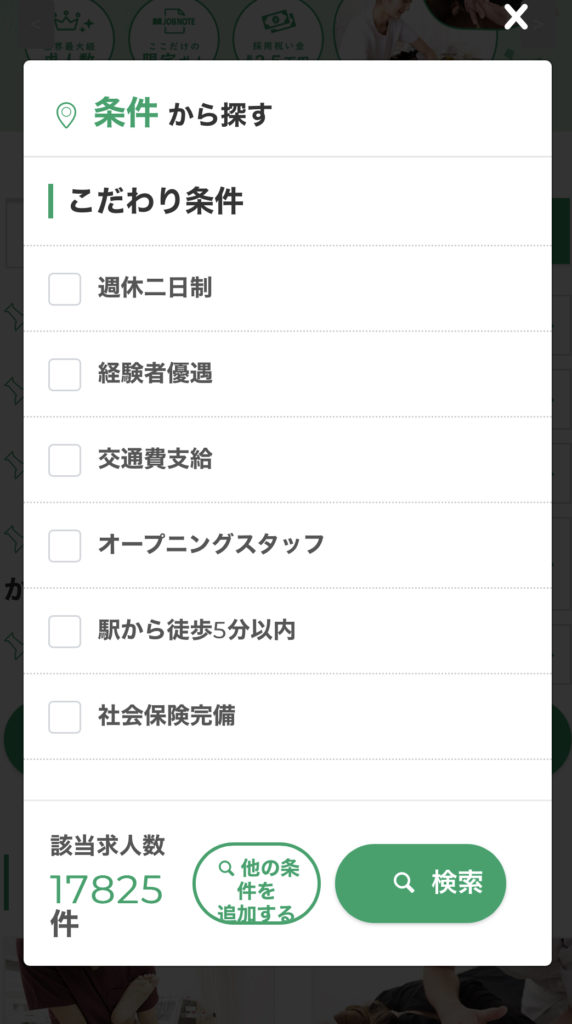Check the 週休二日制 checkbox

65,289
